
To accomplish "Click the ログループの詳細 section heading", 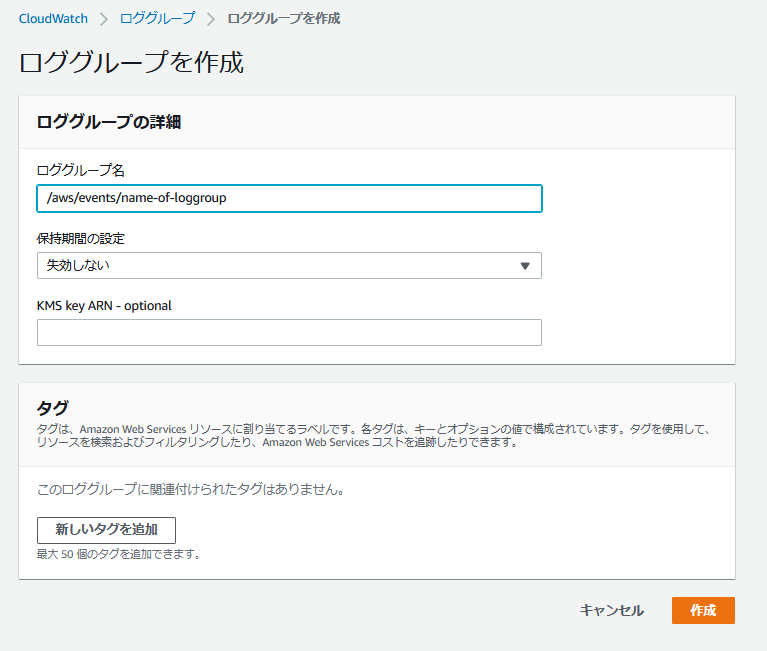I will pyautogui.click(x=109, y=122).
